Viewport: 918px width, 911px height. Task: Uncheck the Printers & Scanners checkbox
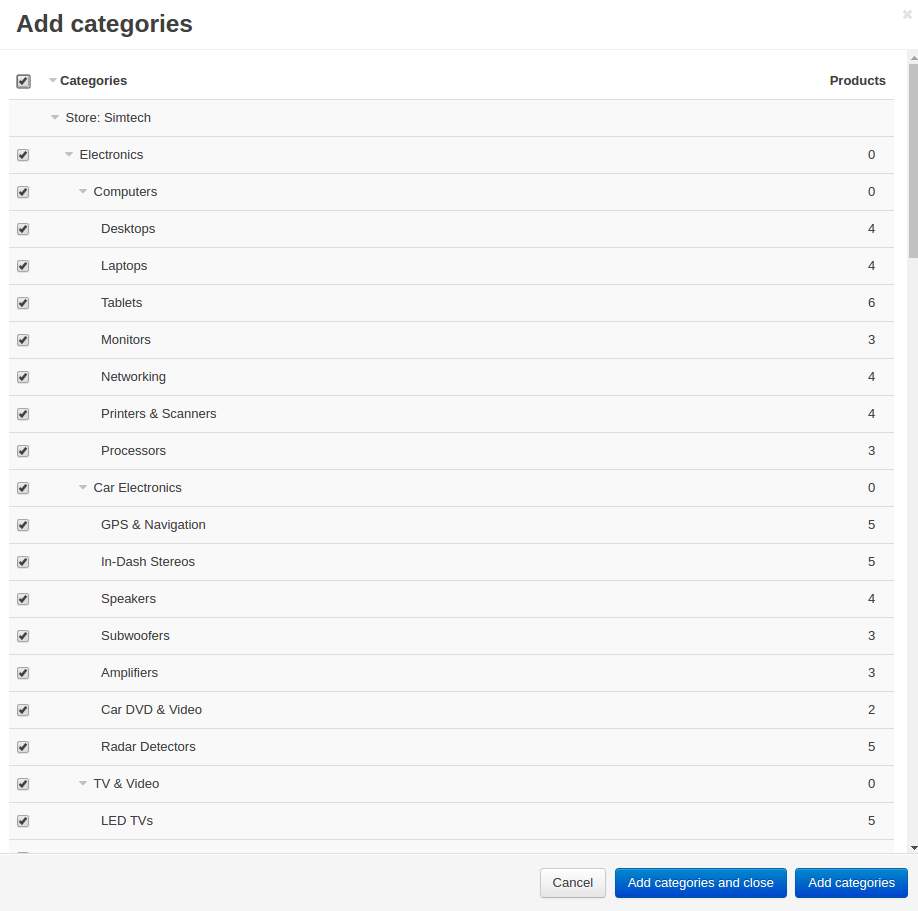point(23,414)
